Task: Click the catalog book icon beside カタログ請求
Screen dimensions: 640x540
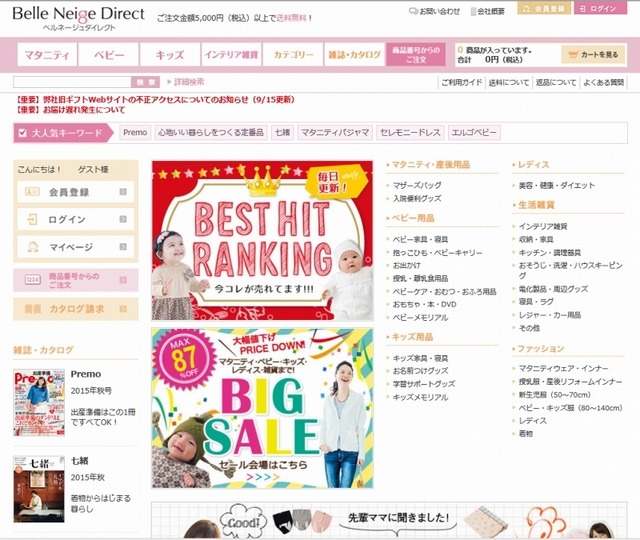Action: (x=33, y=309)
